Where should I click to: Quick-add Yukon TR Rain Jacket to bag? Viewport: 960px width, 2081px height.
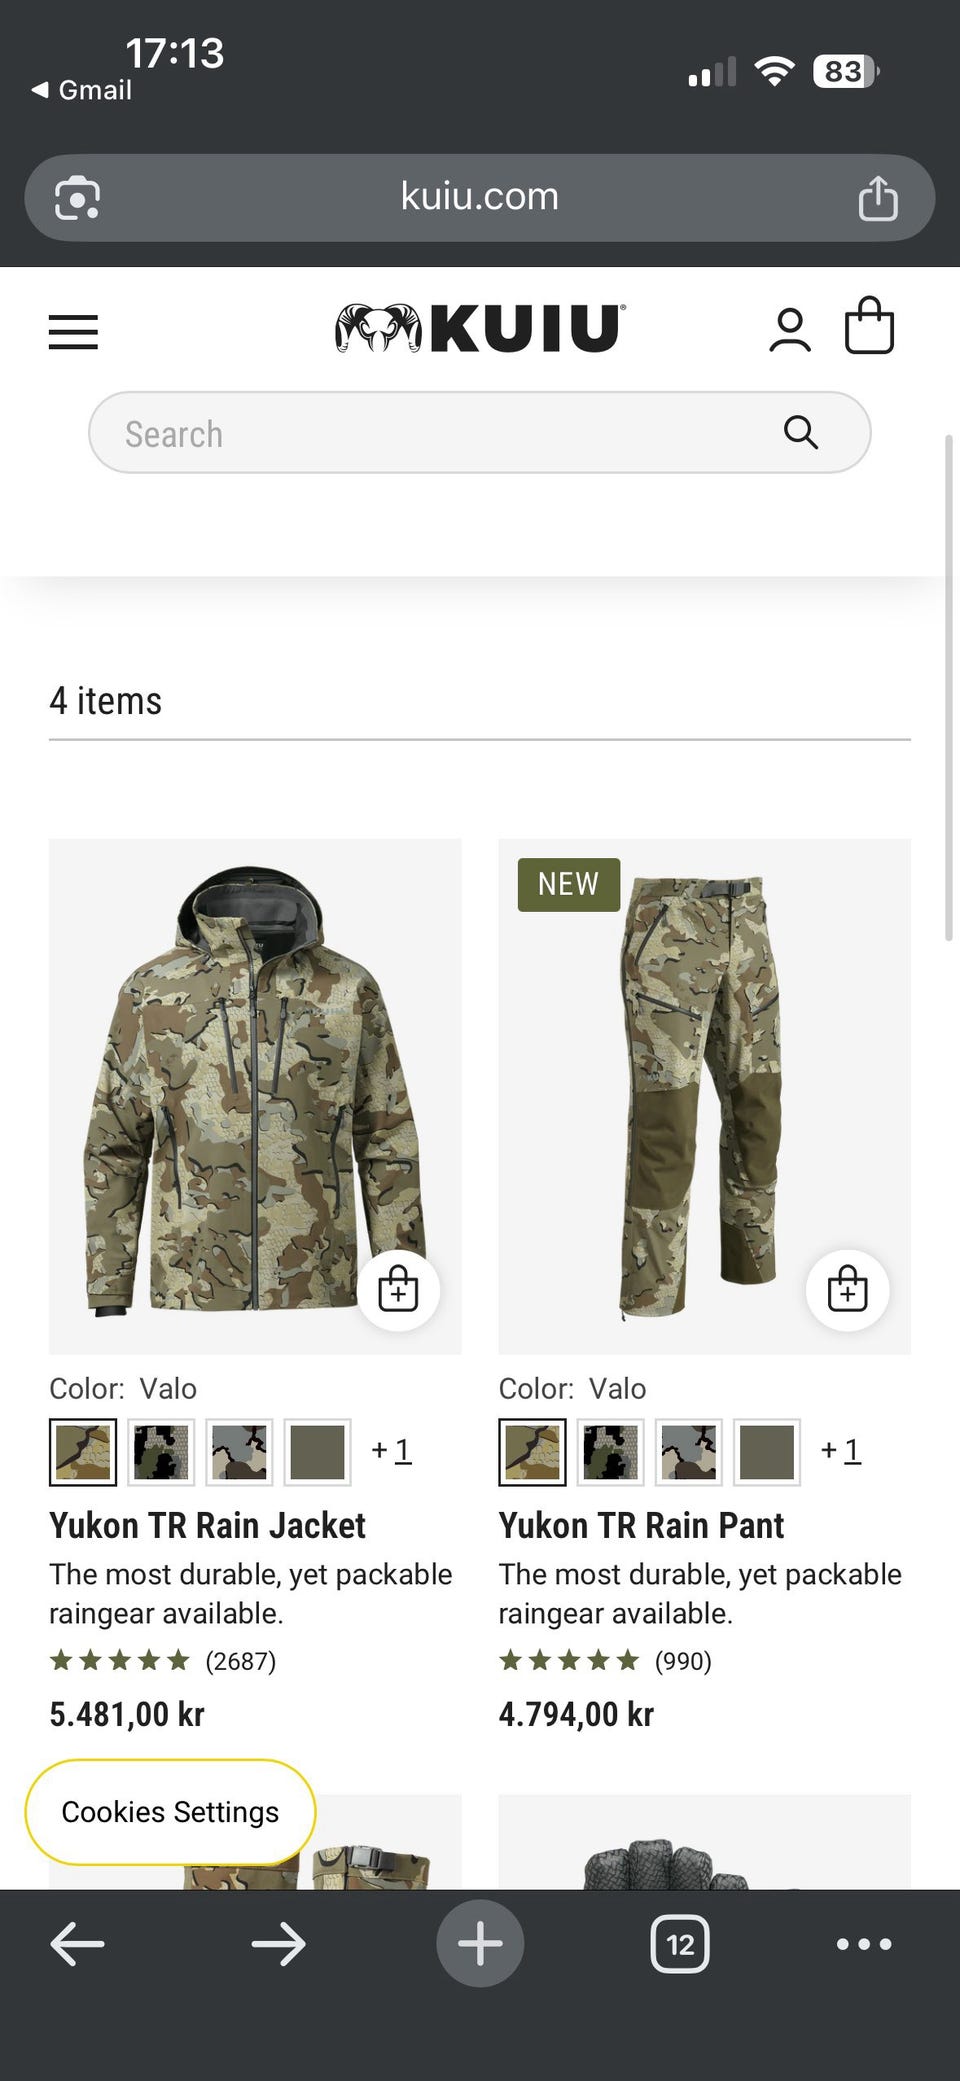(398, 1290)
